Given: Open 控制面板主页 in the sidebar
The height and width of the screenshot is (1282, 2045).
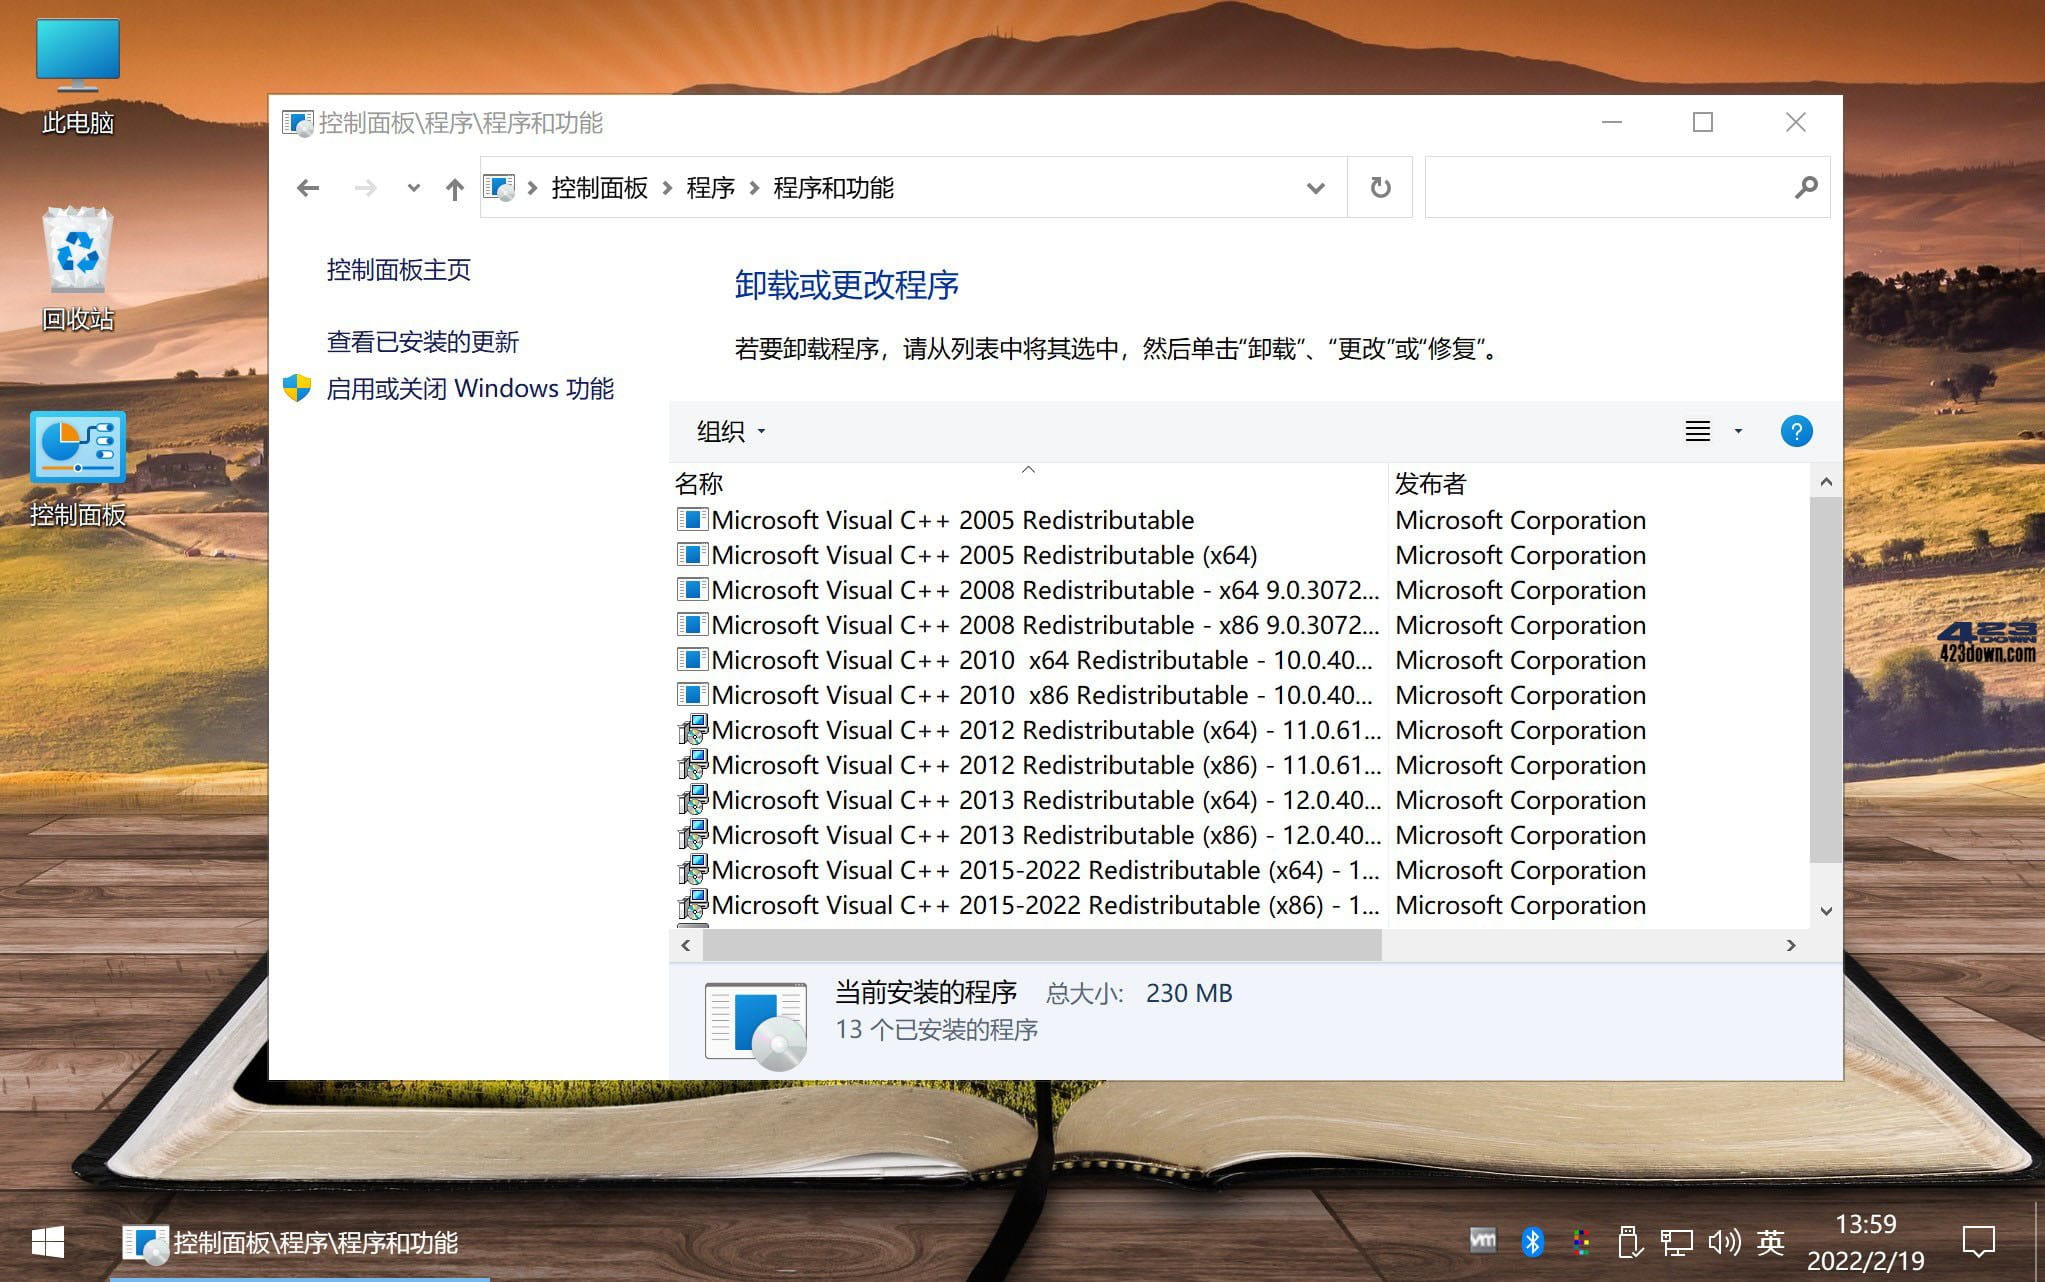Looking at the screenshot, I should [399, 269].
